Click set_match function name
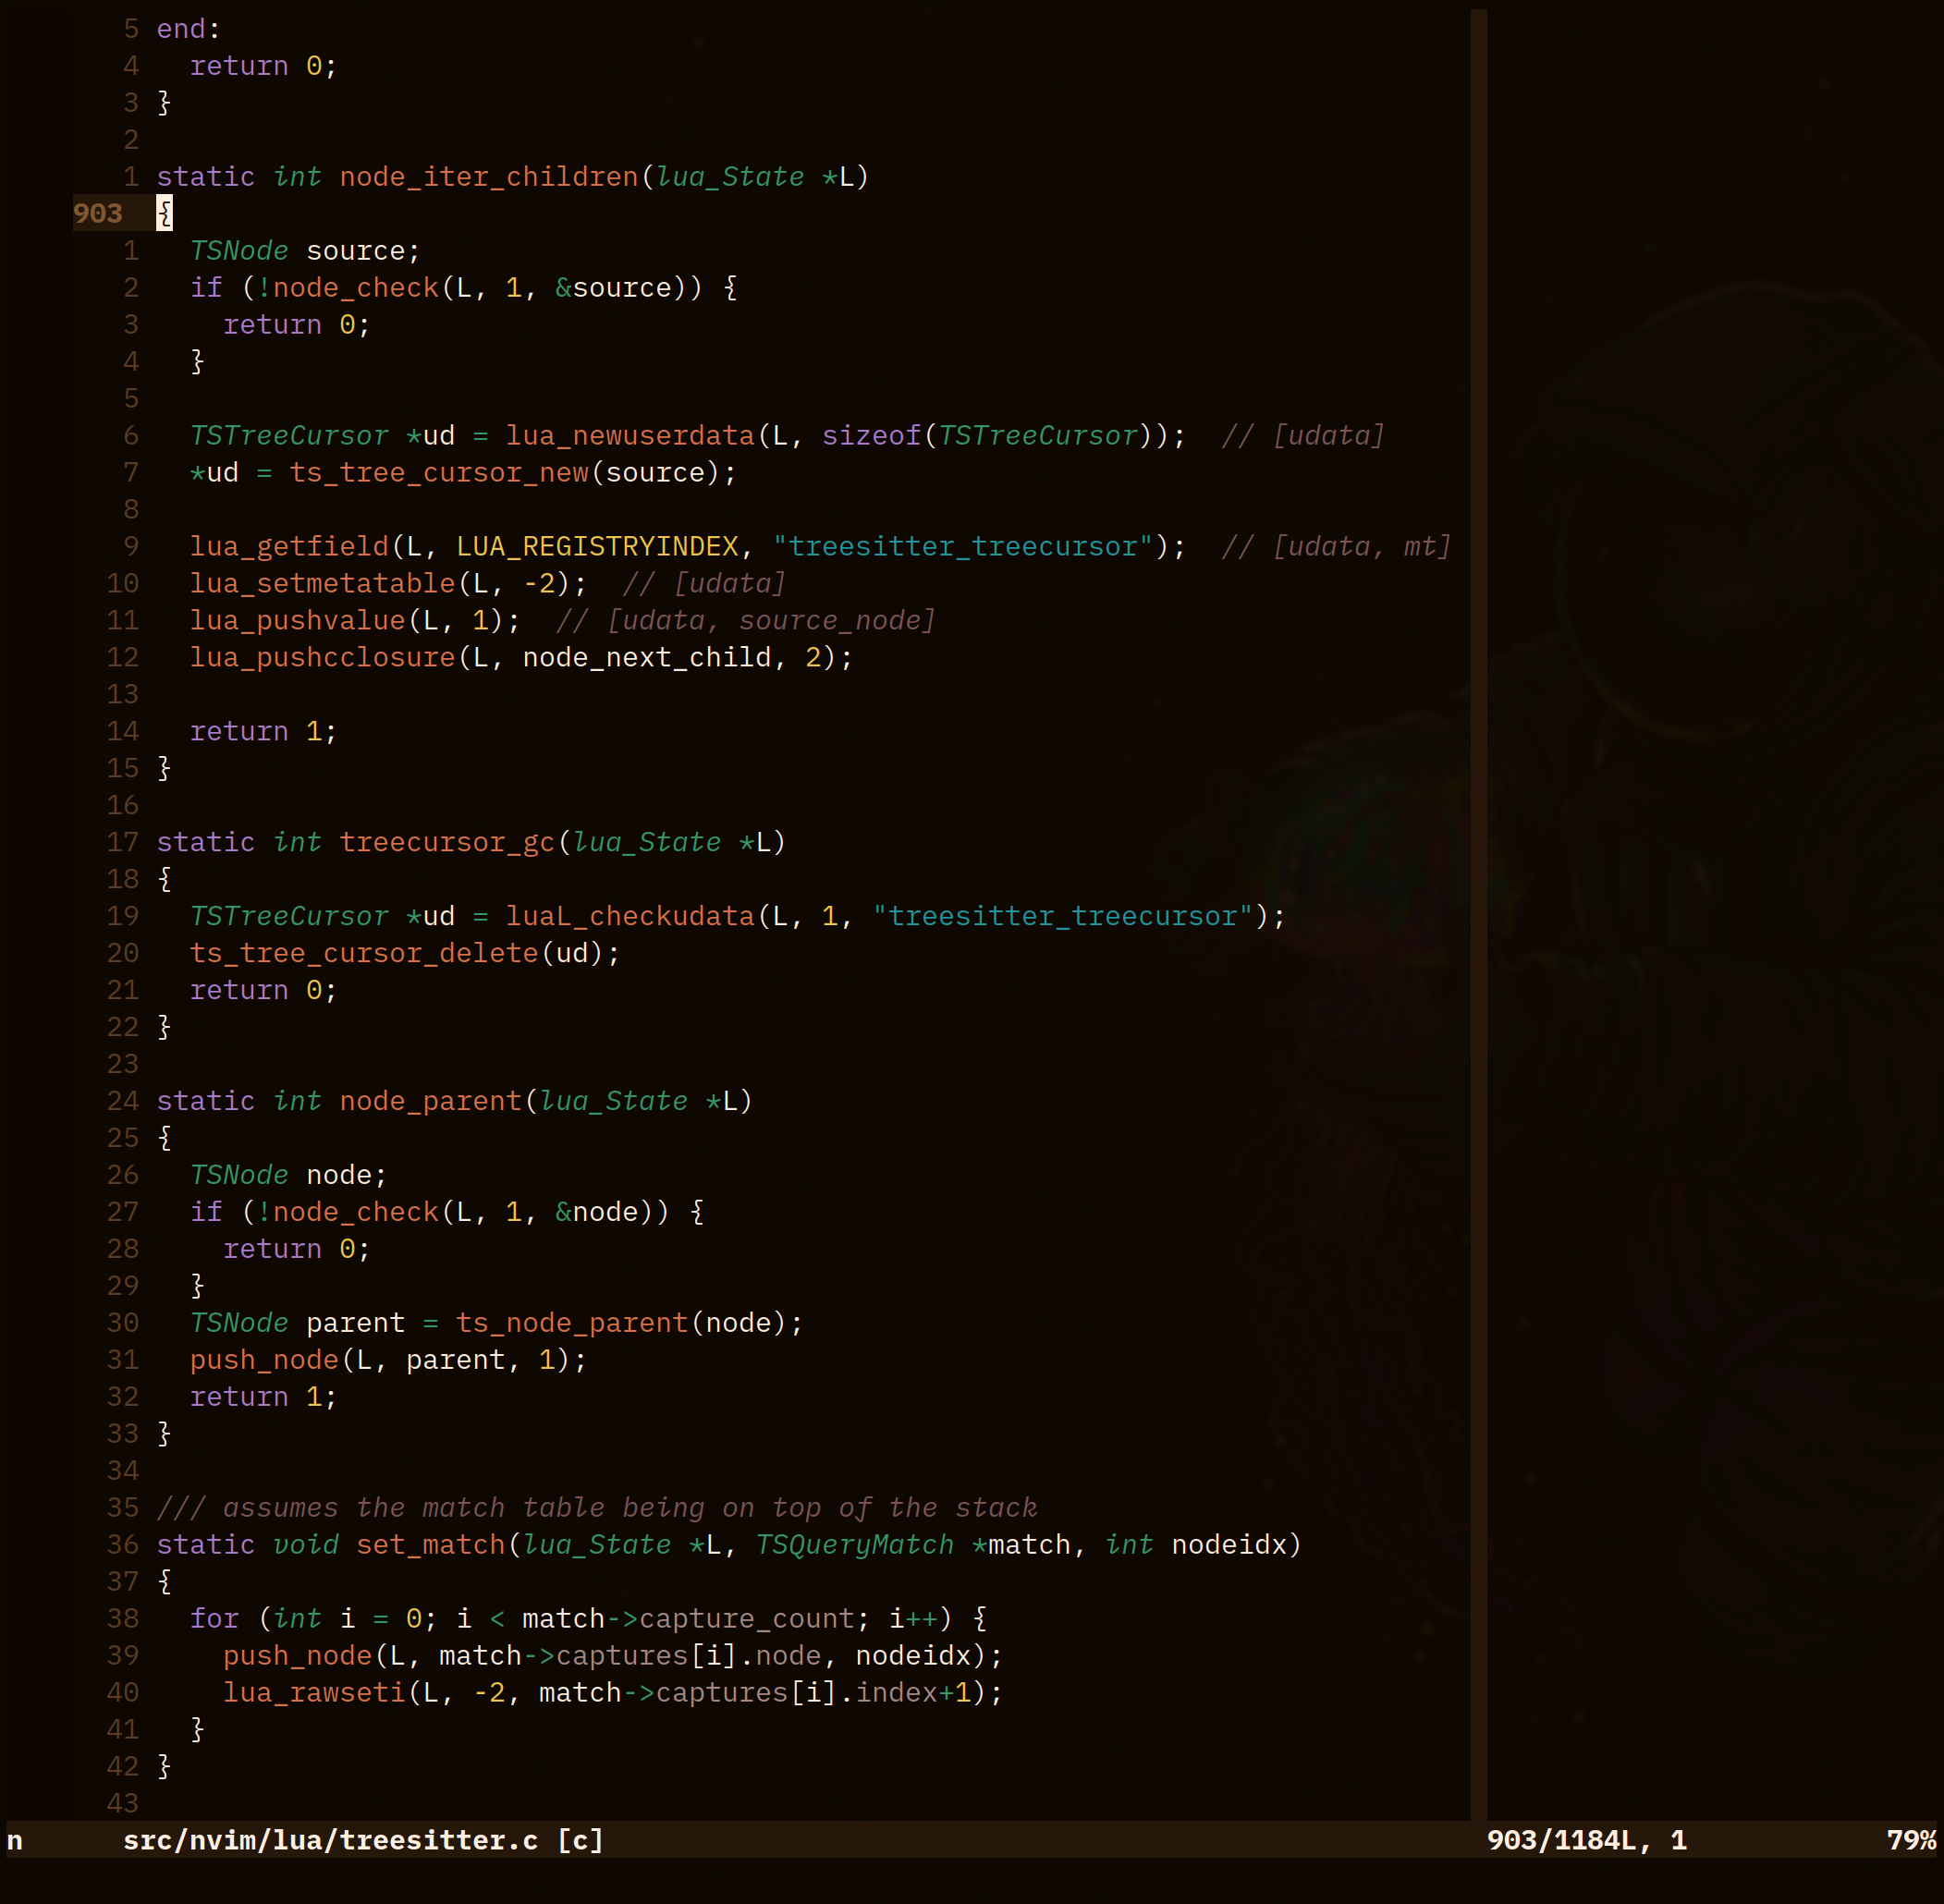The image size is (1944, 1904). [430, 1546]
